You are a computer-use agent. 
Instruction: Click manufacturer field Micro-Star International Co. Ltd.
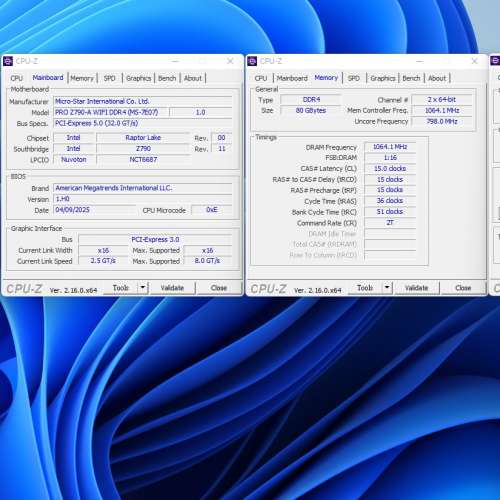[143, 101]
